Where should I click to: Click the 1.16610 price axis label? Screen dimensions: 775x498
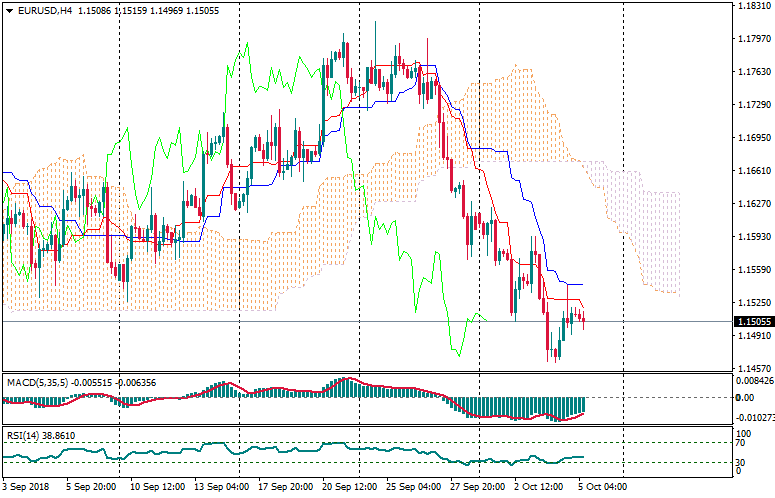[x=752, y=171]
